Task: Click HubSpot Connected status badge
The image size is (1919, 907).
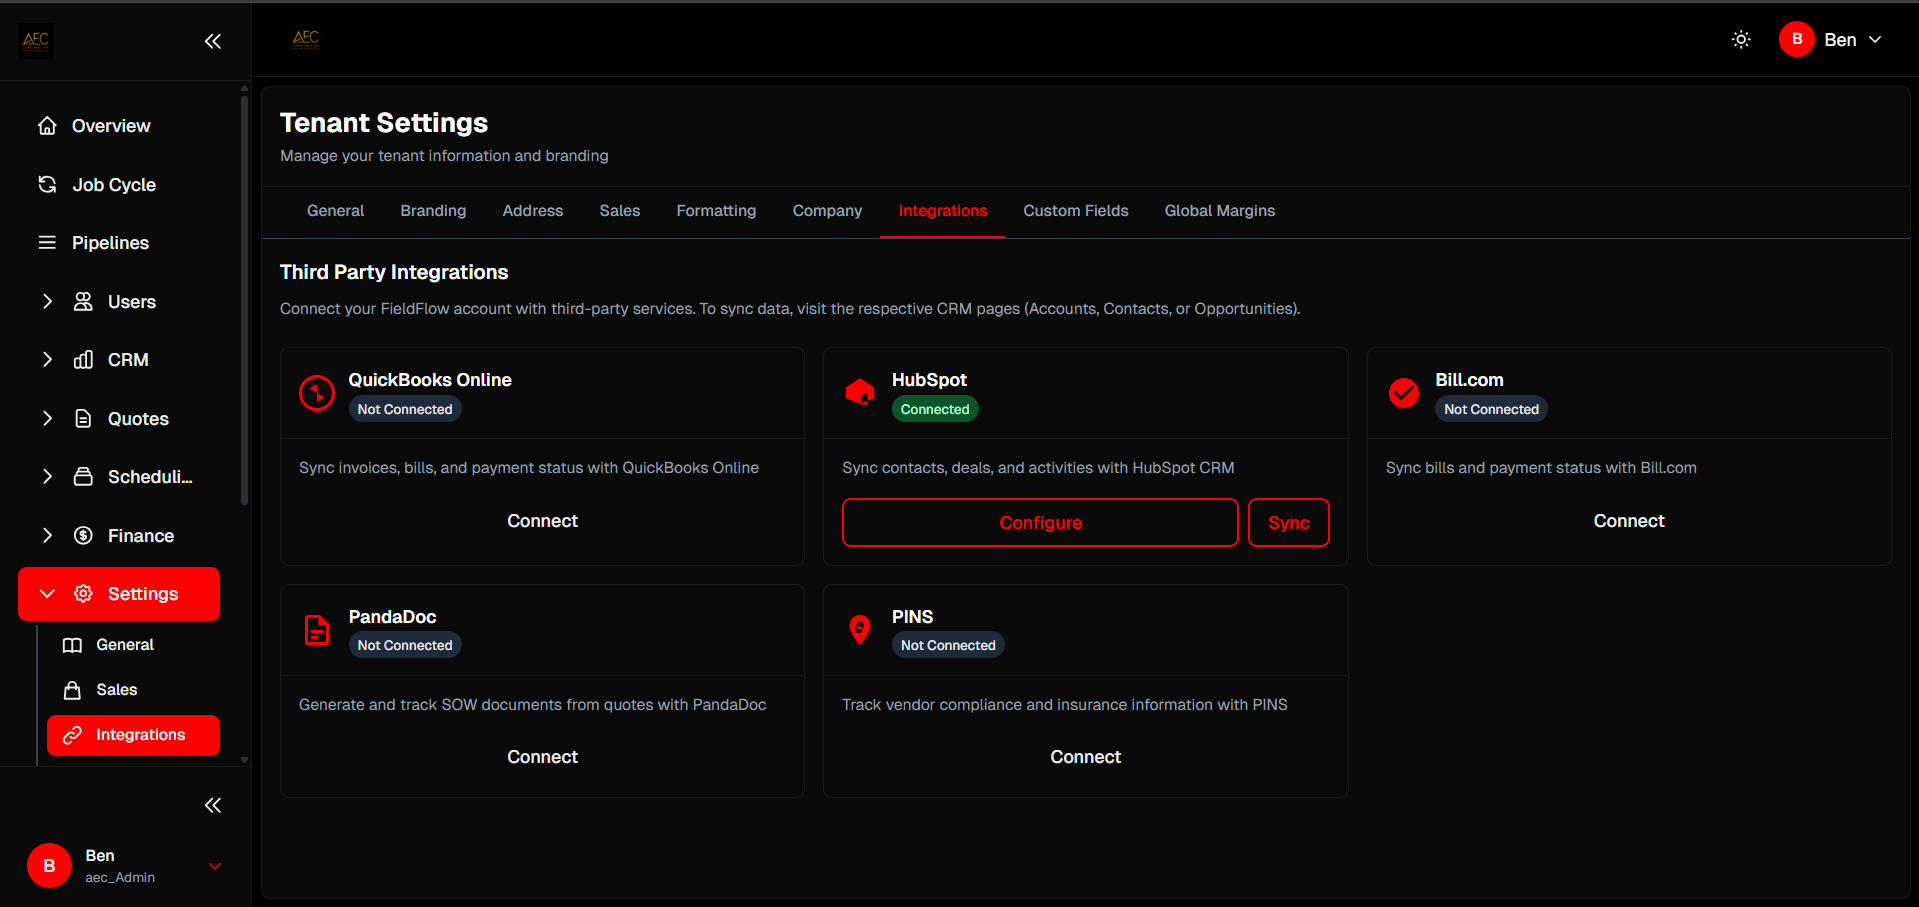Action: pyautogui.click(x=935, y=409)
